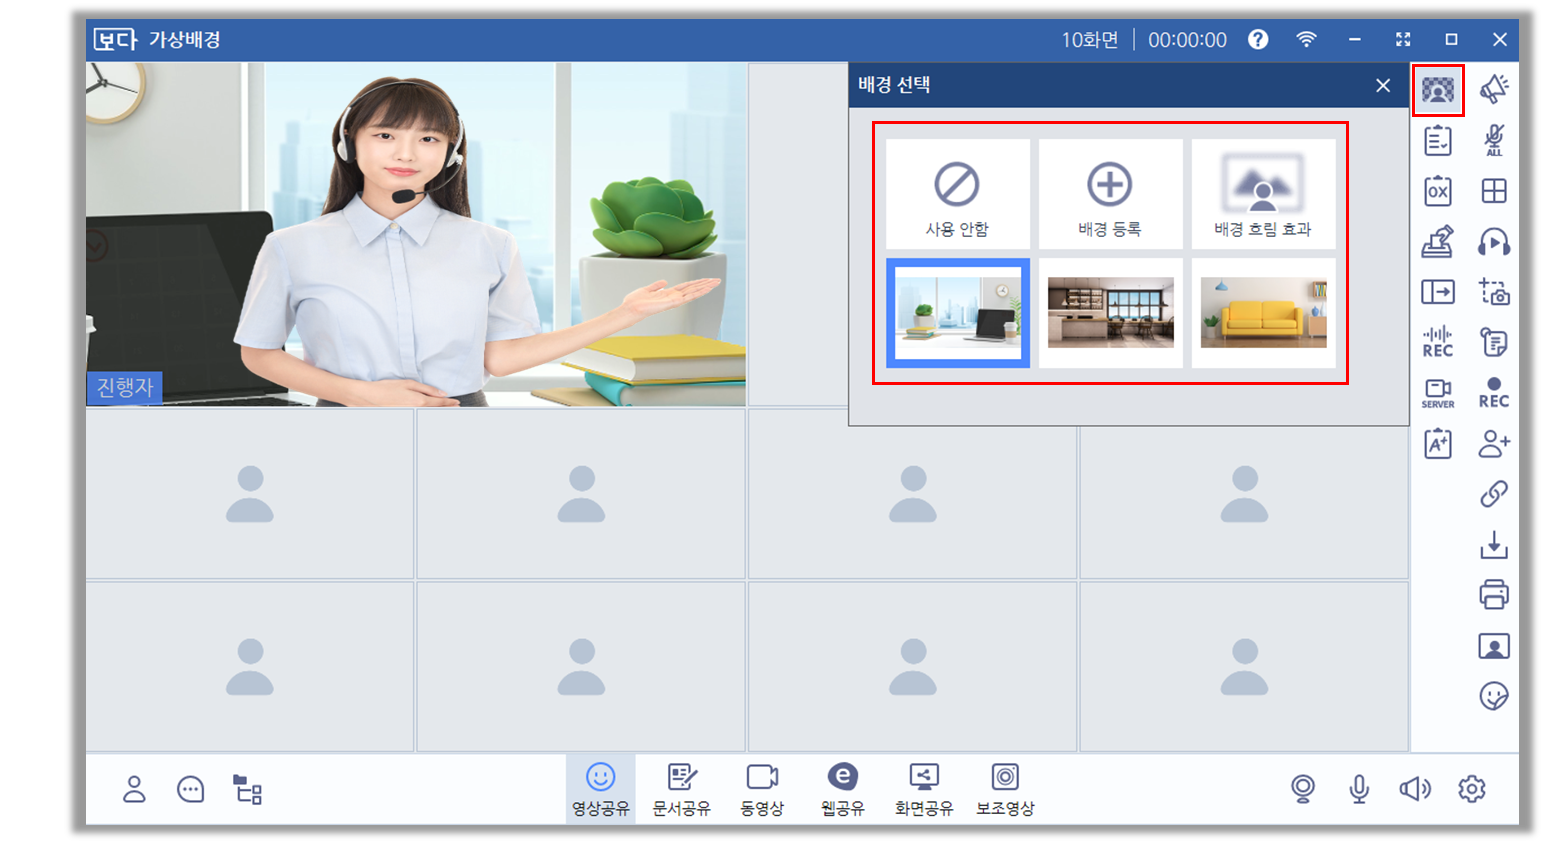Select the 문서공유 tab

click(681, 789)
